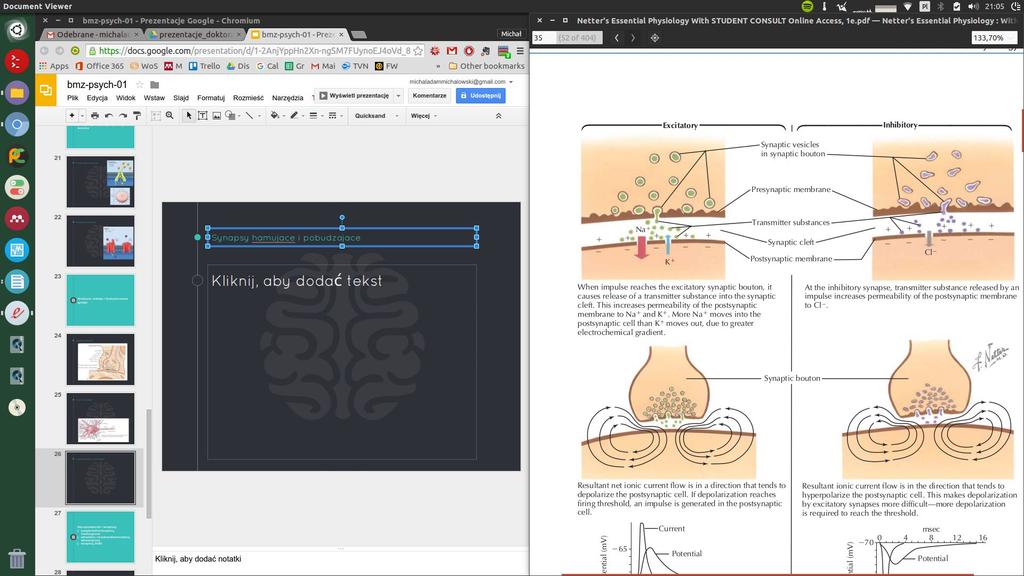Image resolution: width=1024 pixels, height=576 pixels.
Task: Select slide 27 thumbnail
Action: 101,537
